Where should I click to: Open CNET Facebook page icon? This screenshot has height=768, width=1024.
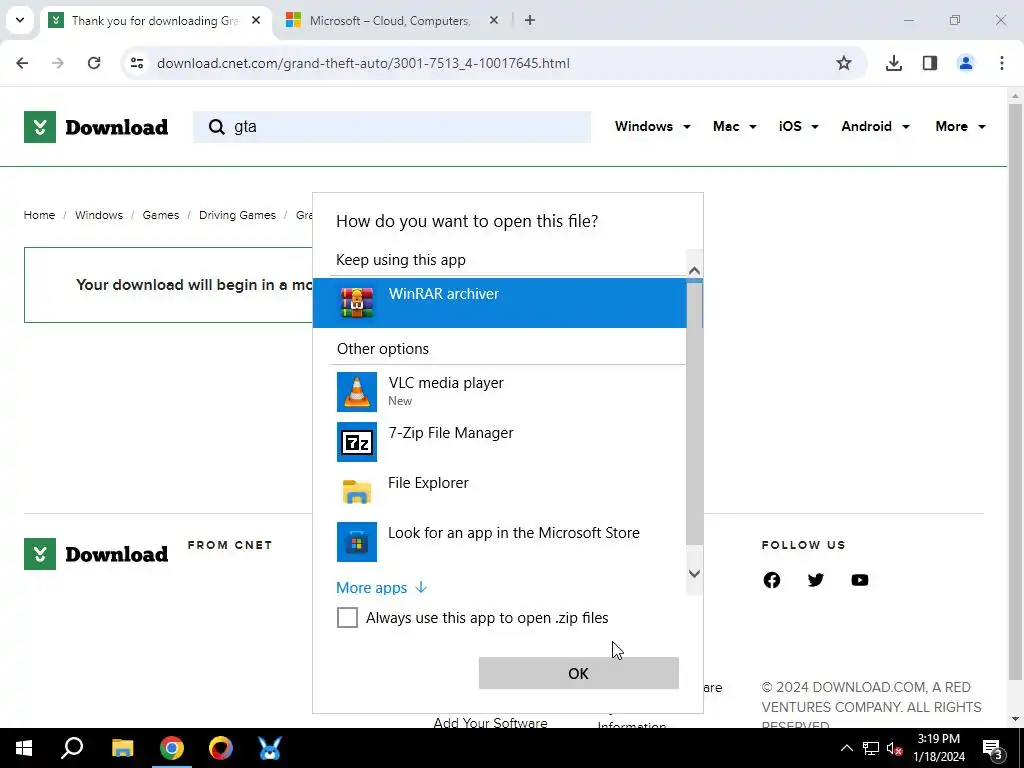point(772,580)
